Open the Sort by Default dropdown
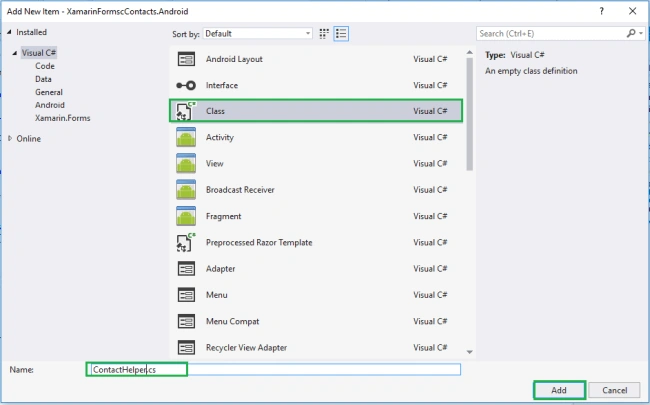The width and height of the screenshot is (650, 405). 257,34
